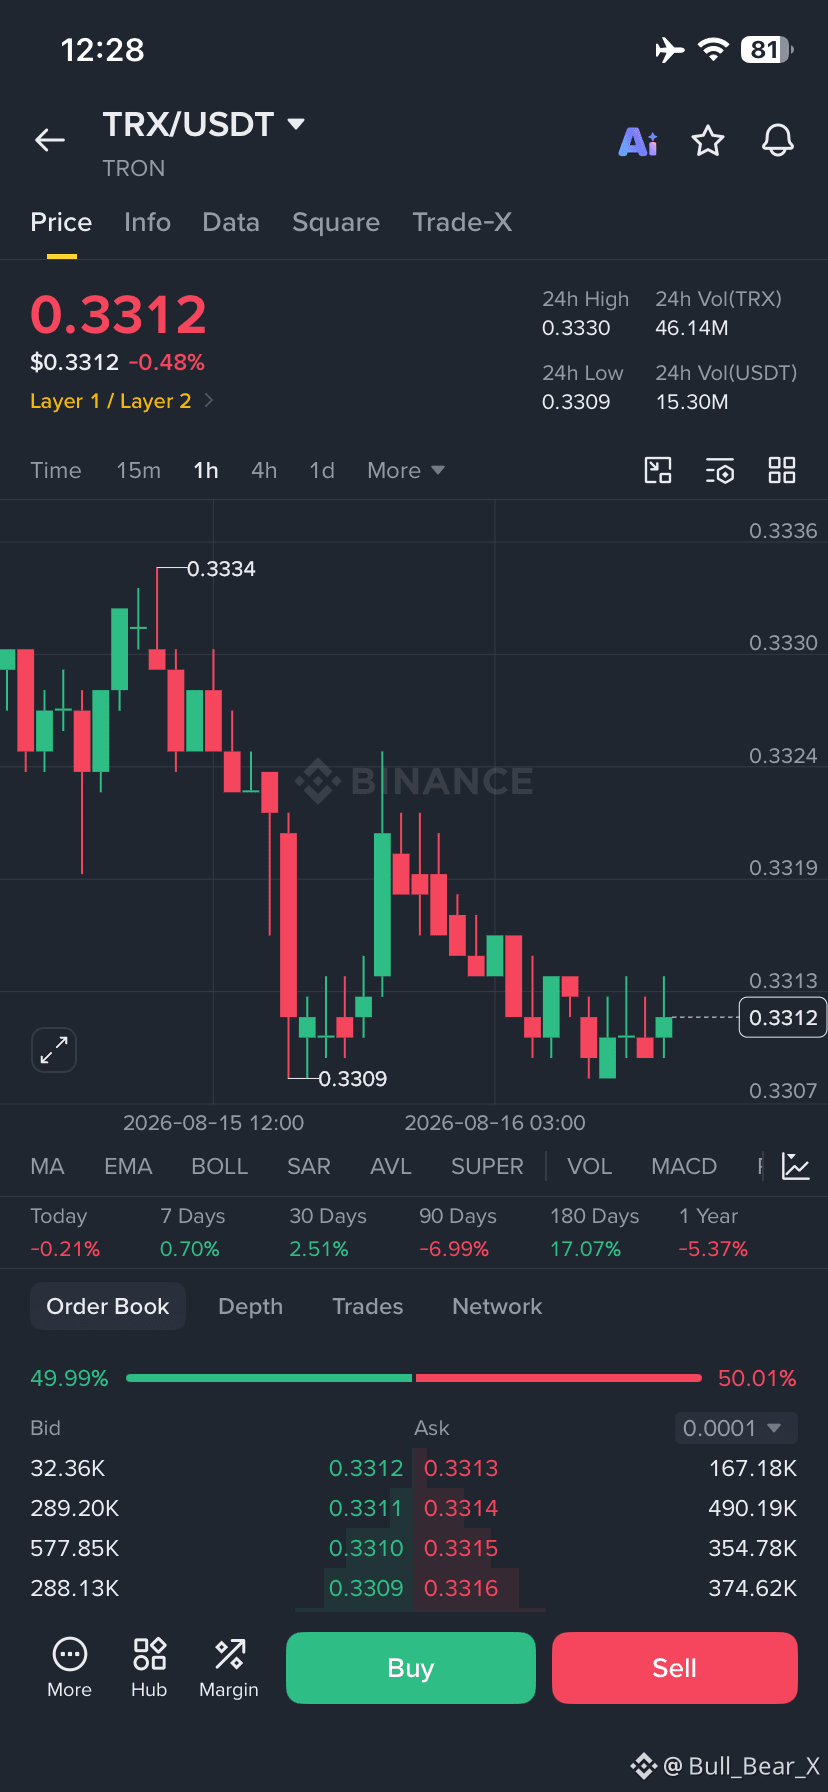Viewport: 828px width, 1792px height.
Task: Change the 0.0001 price precision dropdown
Action: coord(736,1428)
